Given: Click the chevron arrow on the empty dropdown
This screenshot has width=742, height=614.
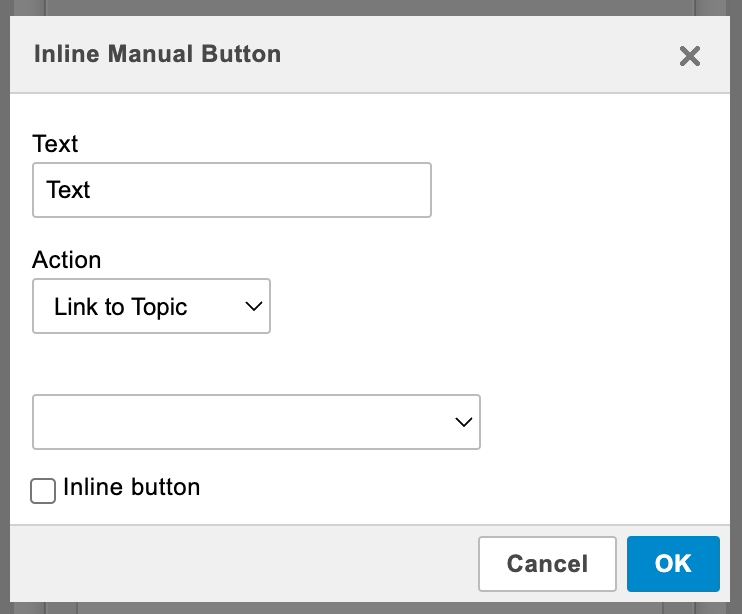Looking at the screenshot, I should click(x=463, y=422).
